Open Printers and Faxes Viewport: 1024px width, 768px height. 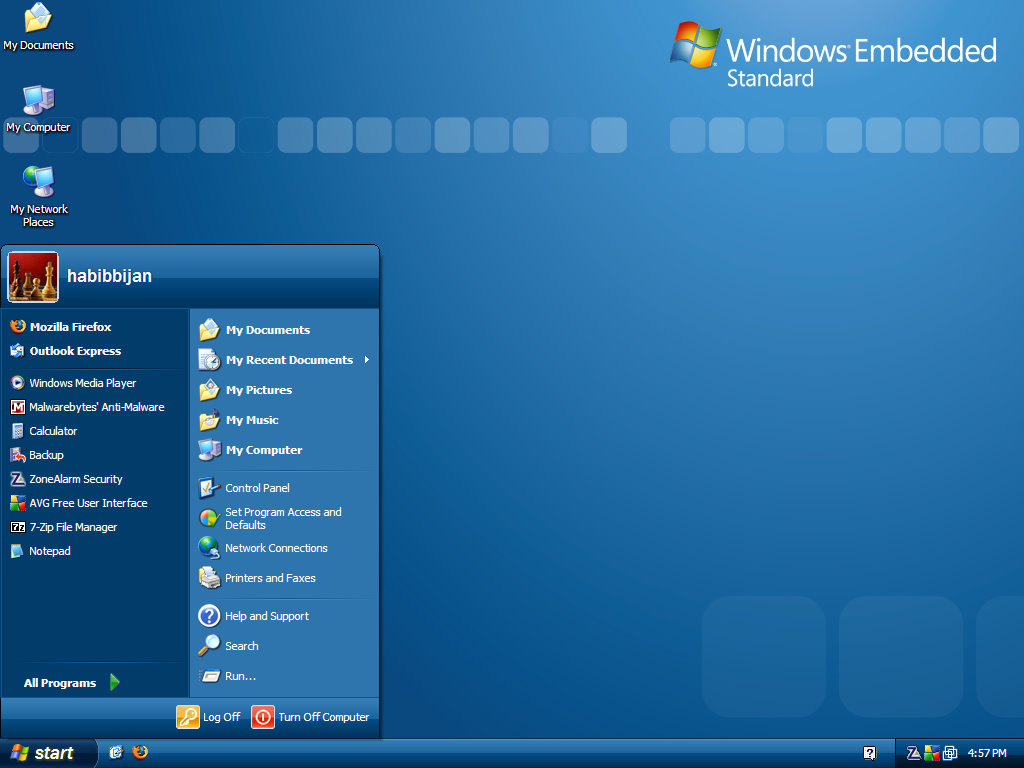coord(285,578)
